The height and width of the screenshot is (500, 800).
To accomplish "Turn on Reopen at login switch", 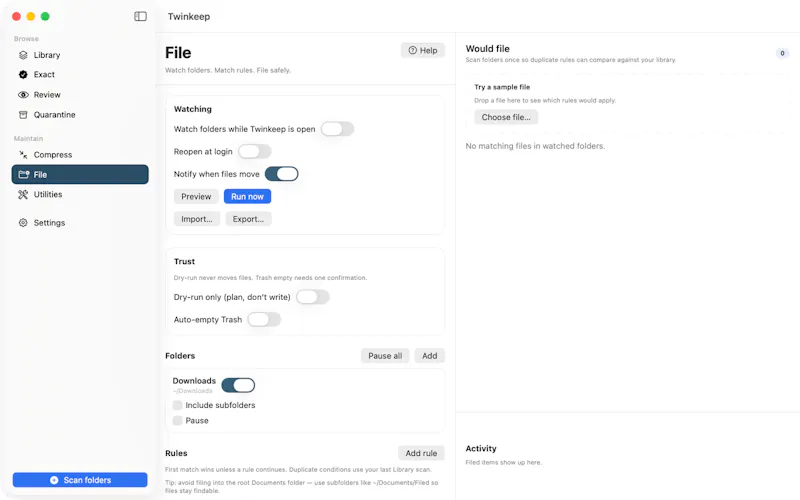I will tap(255, 152).
